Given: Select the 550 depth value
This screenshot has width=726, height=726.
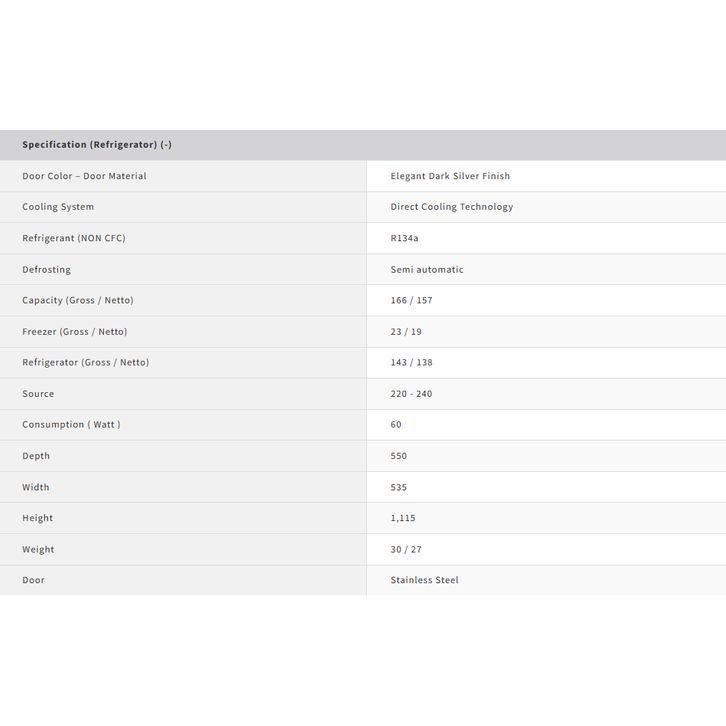Looking at the screenshot, I should (x=399, y=456).
